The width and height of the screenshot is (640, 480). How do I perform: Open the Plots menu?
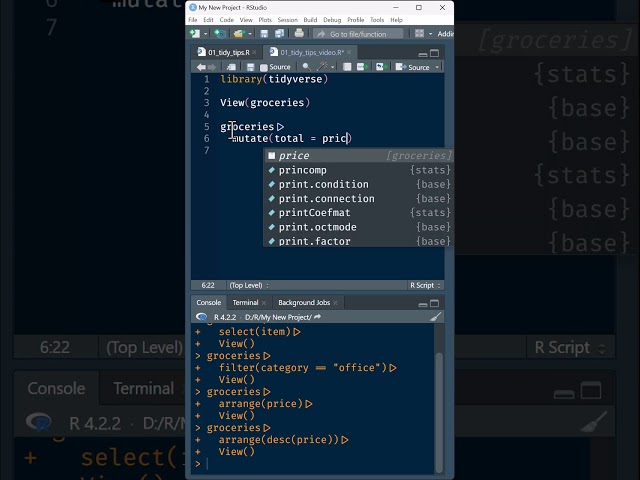tap(265, 20)
